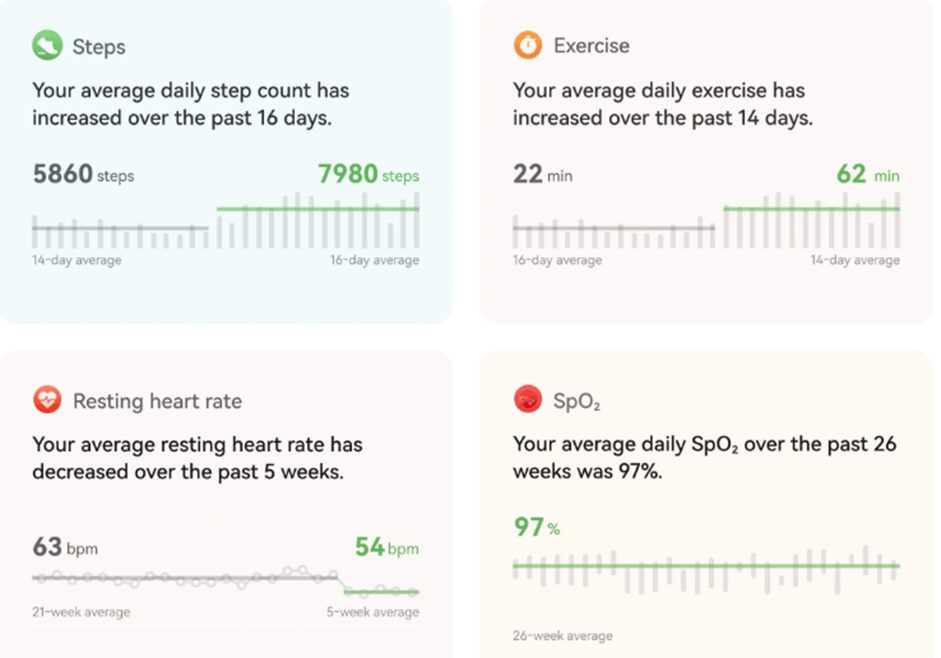Image resolution: width=941 pixels, height=658 pixels.
Task: Click the green Steps shoe icon
Action: point(47,45)
